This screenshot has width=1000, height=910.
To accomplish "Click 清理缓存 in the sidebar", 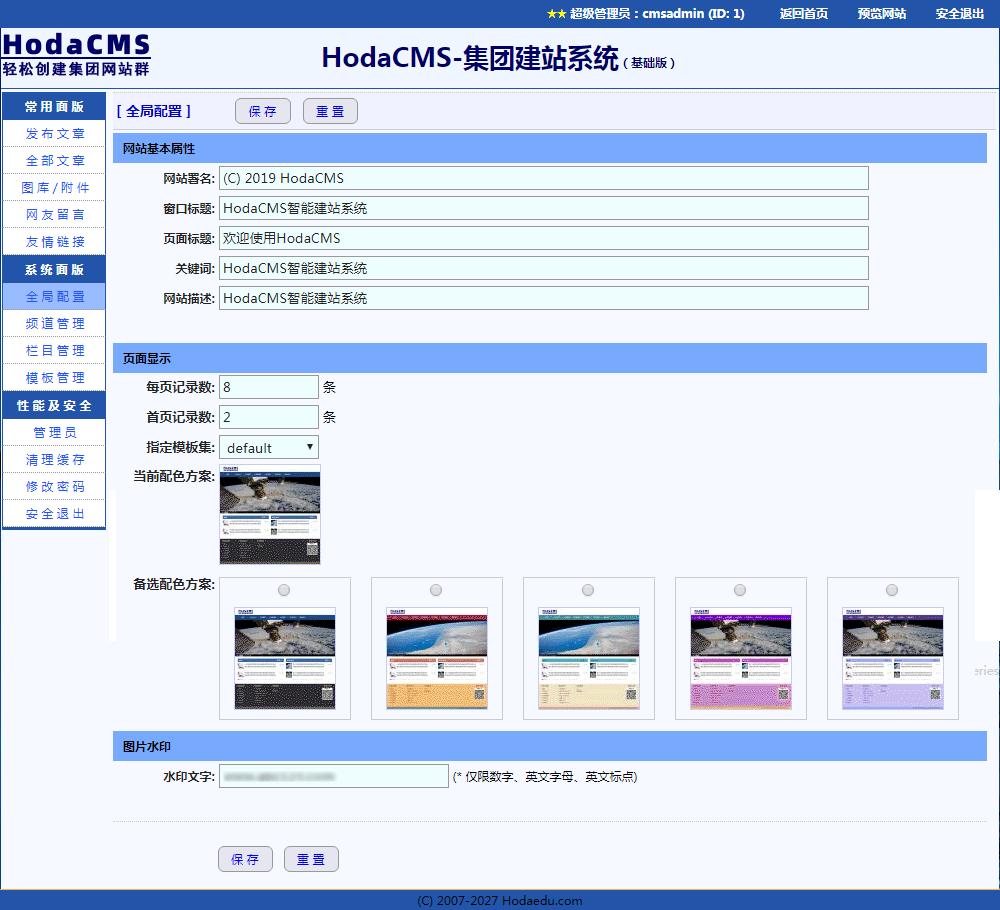I will [x=54, y=460].
